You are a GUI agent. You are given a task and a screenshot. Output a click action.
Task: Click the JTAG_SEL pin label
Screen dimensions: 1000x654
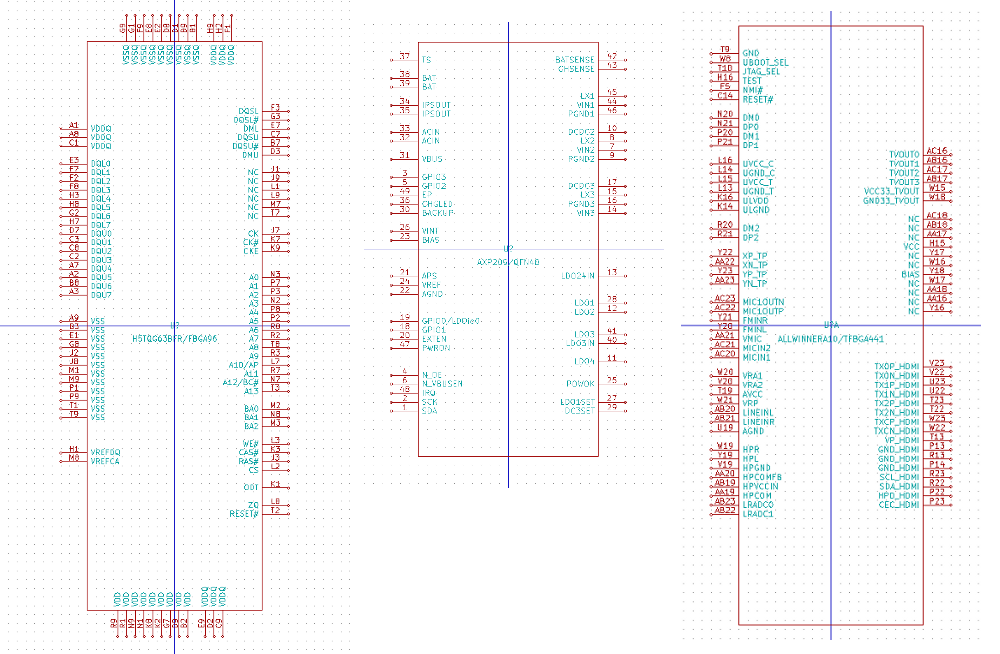[761, 71]
